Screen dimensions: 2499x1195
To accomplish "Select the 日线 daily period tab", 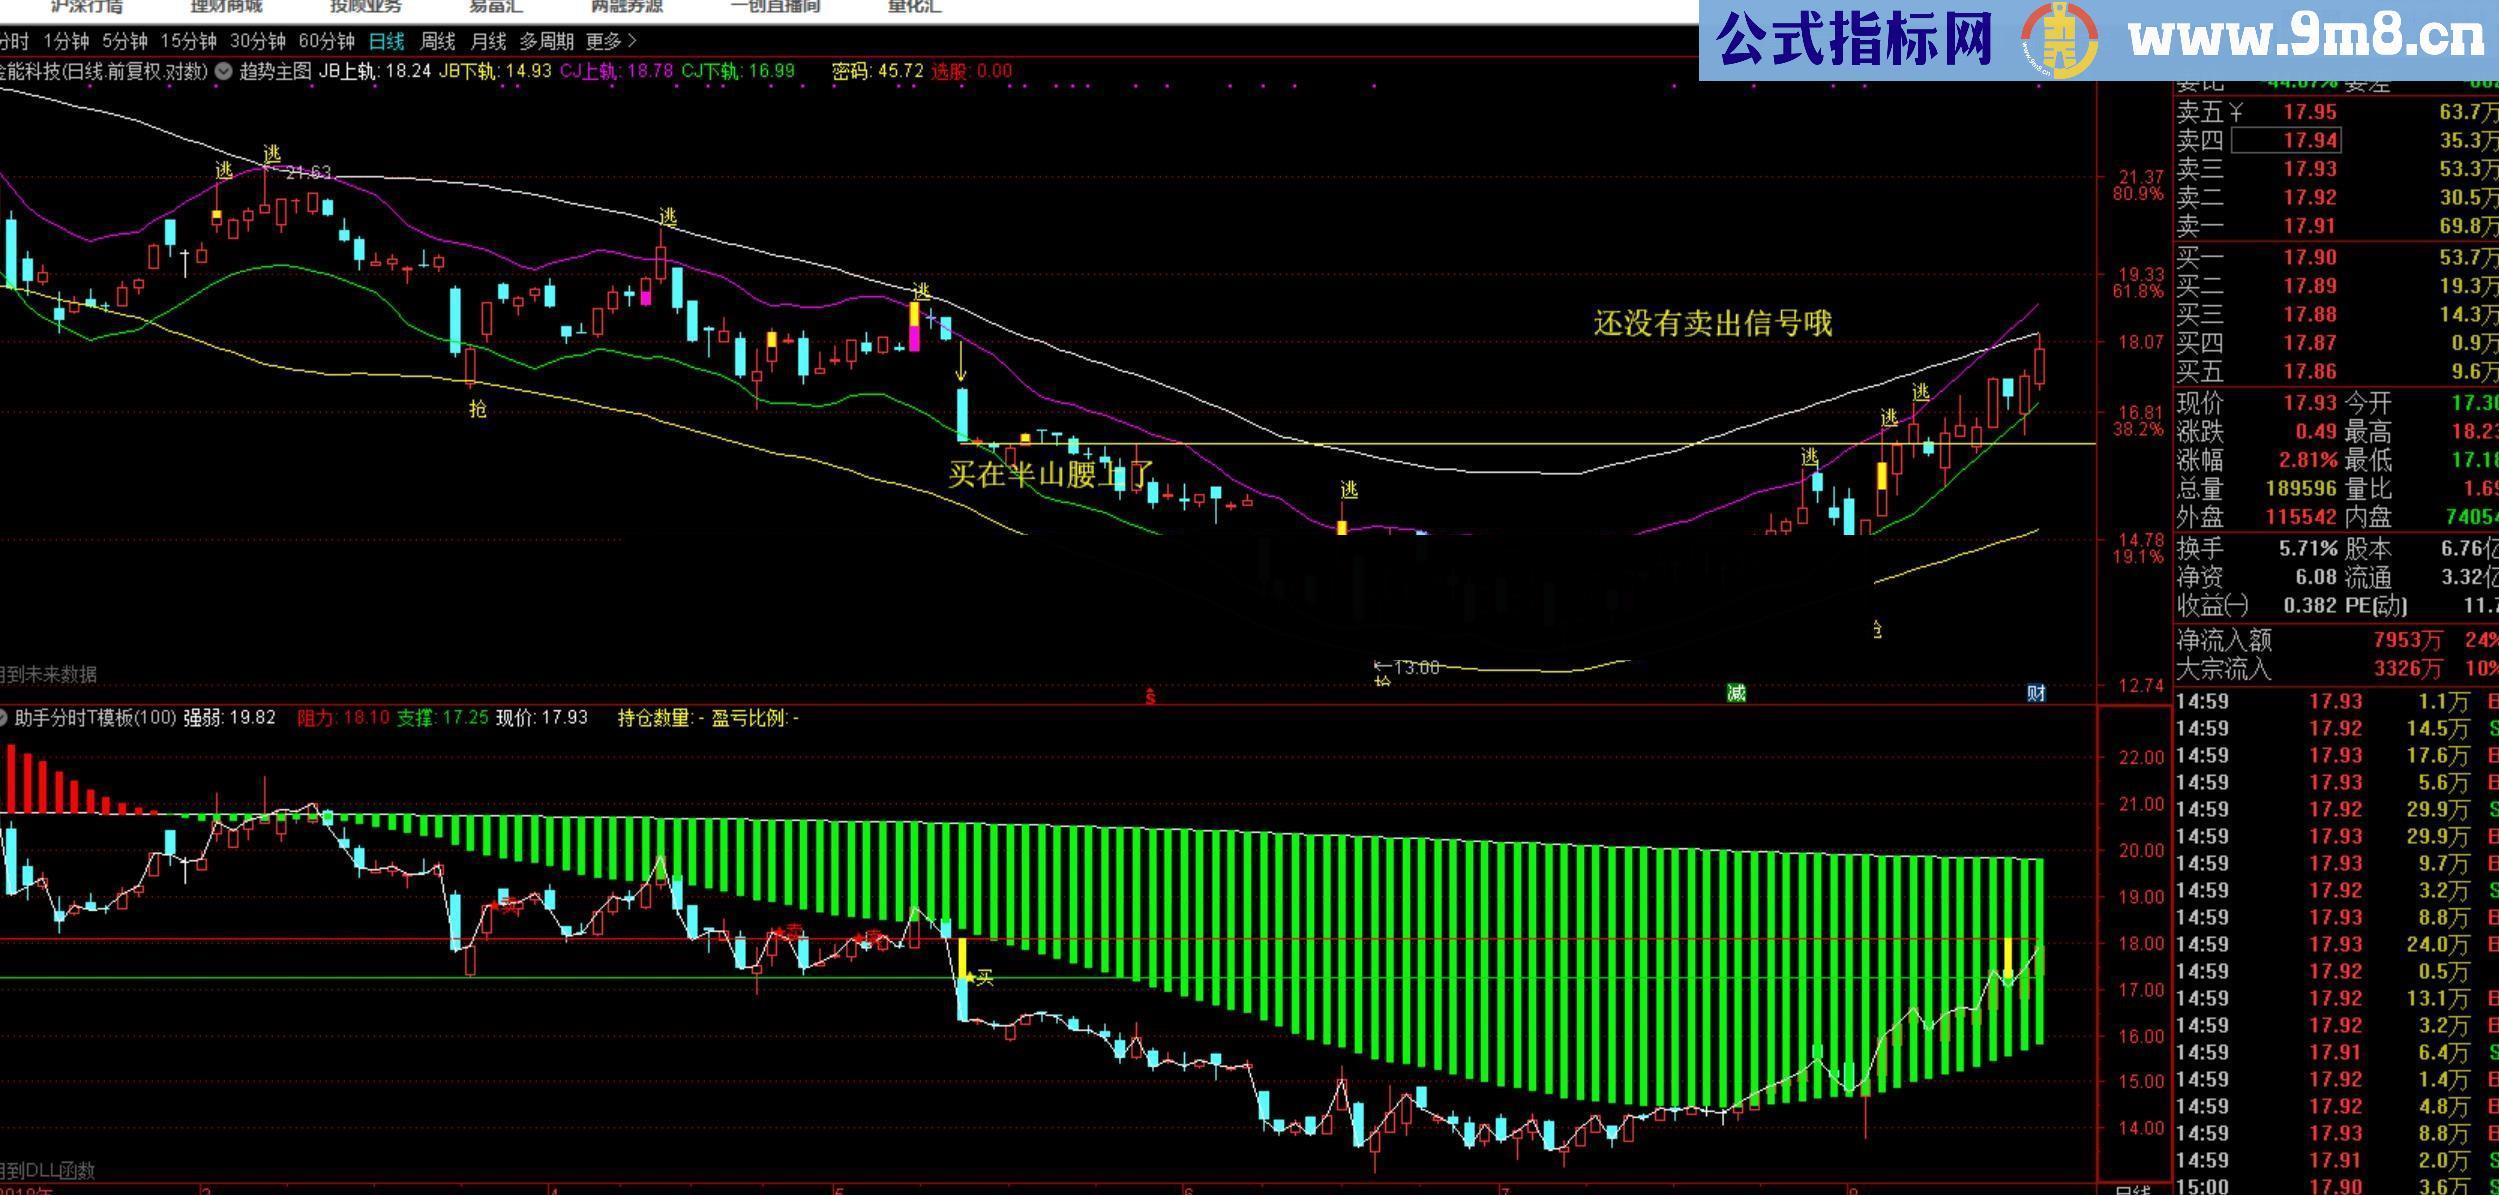I will pos(386,41).
